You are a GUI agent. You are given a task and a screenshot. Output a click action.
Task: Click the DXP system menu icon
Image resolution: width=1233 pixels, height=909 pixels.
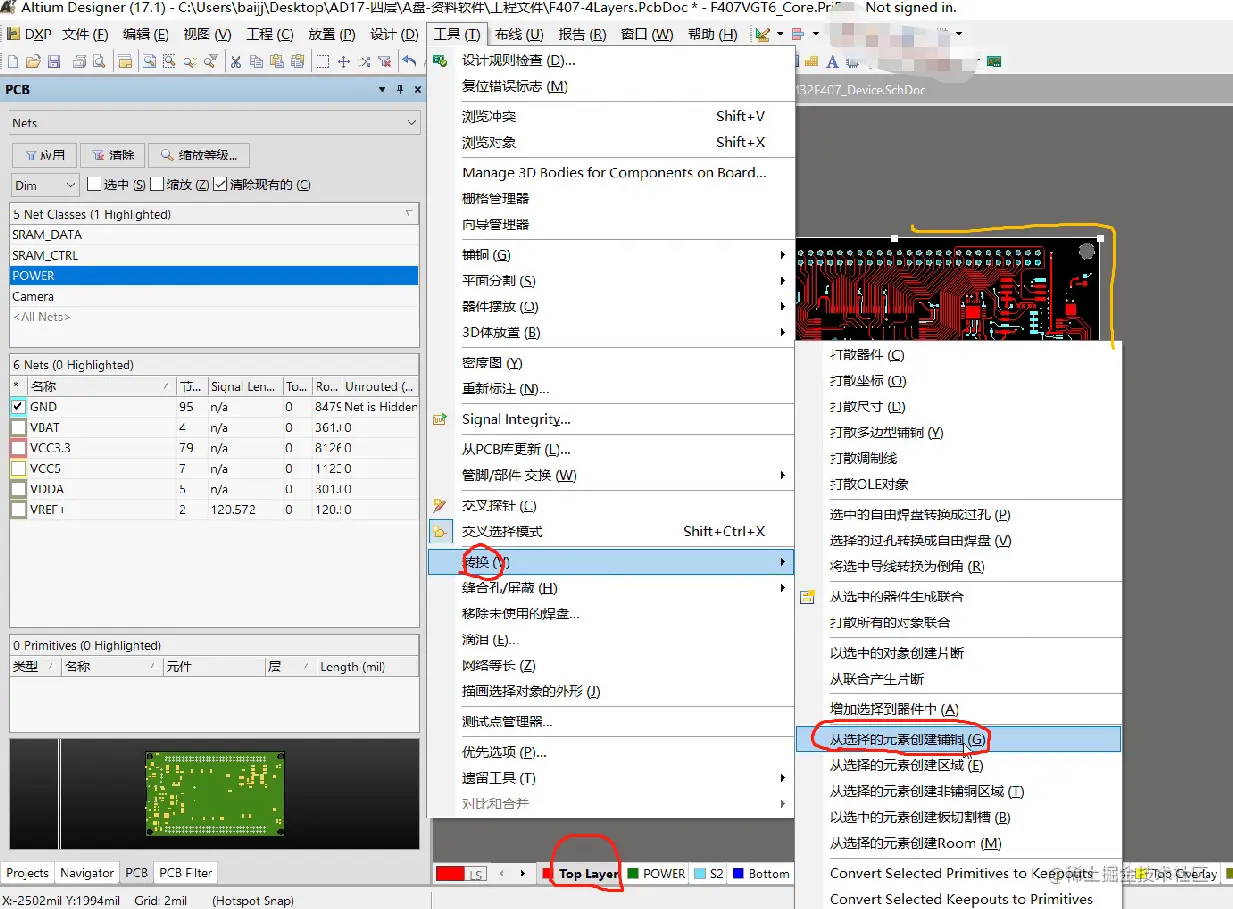point(12,35)
